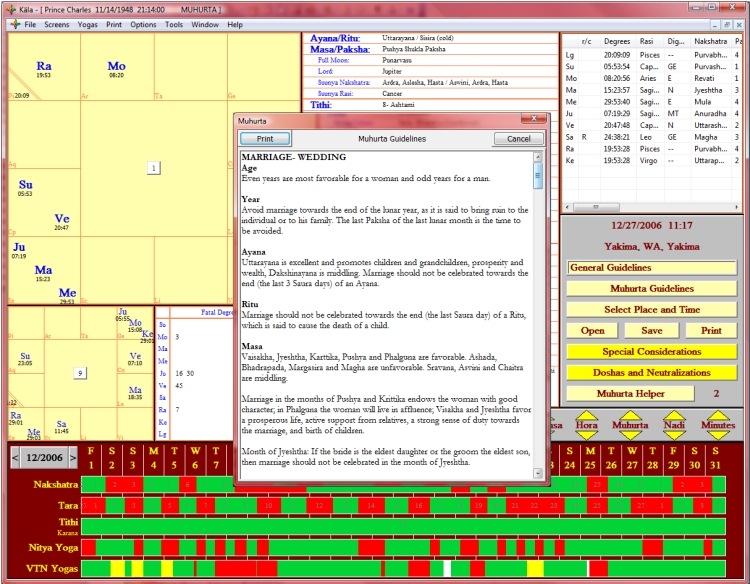This screenshot has height=584, width=750.
Task: Click the Mo planet in the main chart
Action: (116, 66)
